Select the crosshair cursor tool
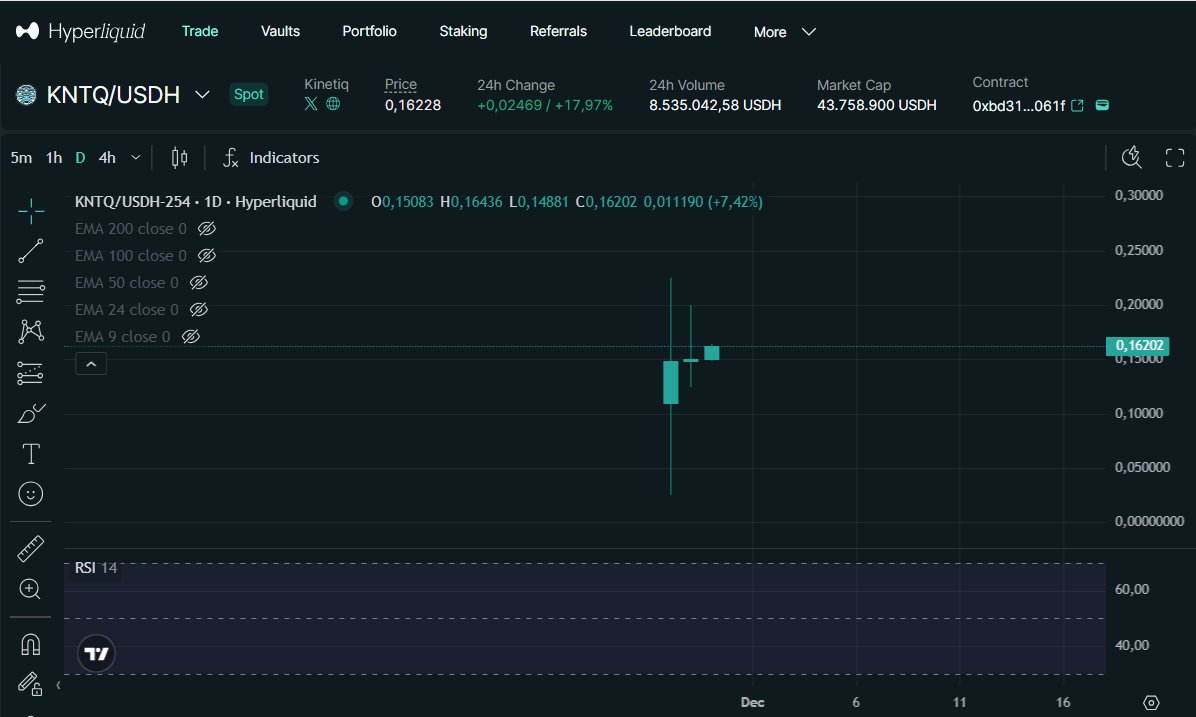 pos(31,211)
